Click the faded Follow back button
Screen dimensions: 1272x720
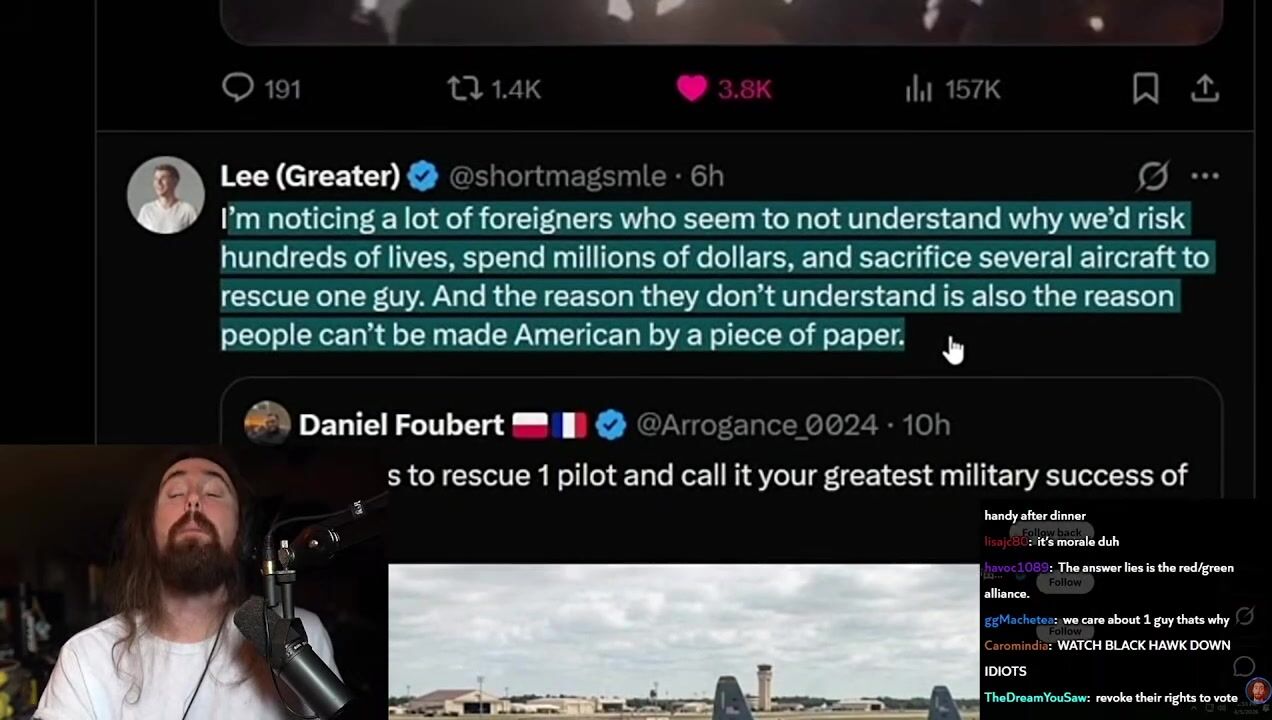tap(1052, 533)
